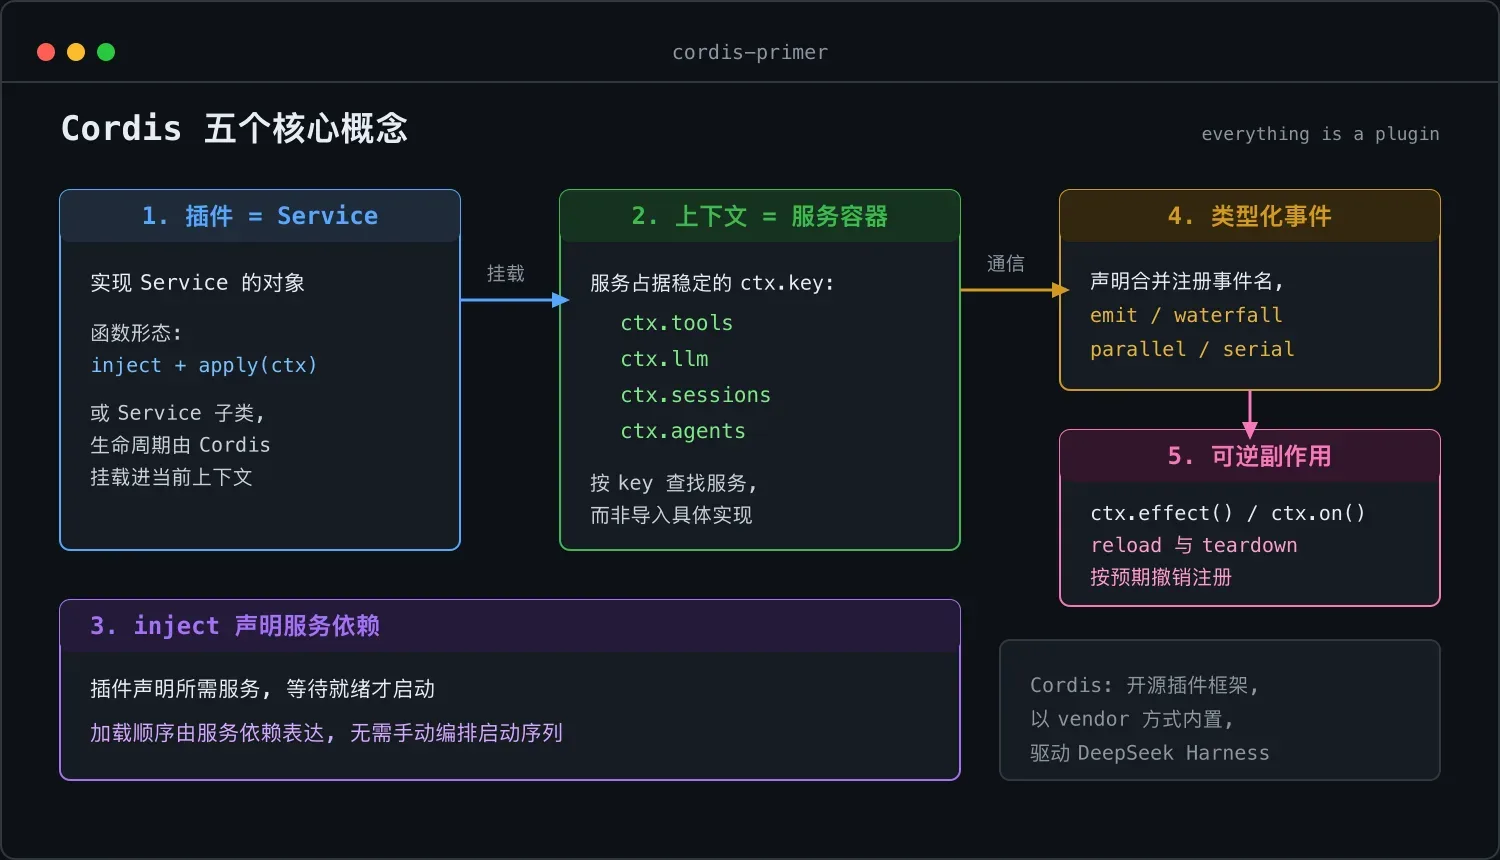Viewport: 1500px width, 860px height.
Task: Click the 'ctx.llm' entry
Action: [664, 359]
